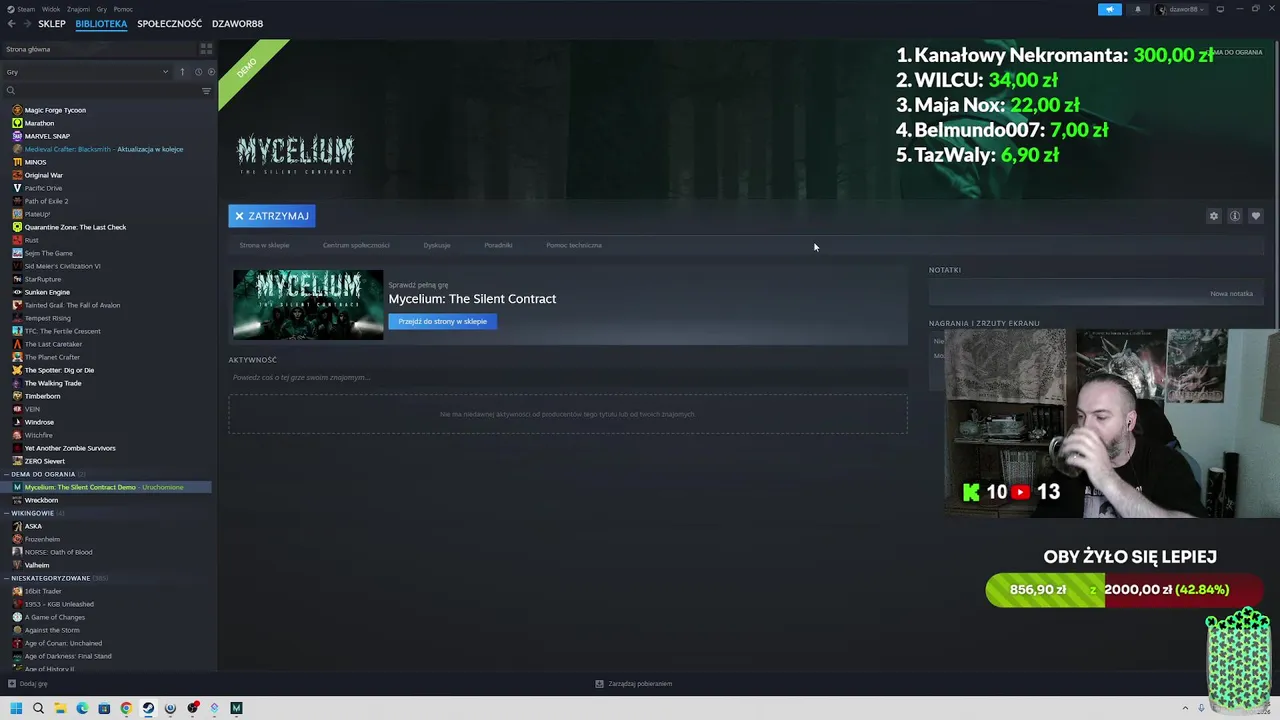Open the Centrum społeczności tab

(356, 245)
